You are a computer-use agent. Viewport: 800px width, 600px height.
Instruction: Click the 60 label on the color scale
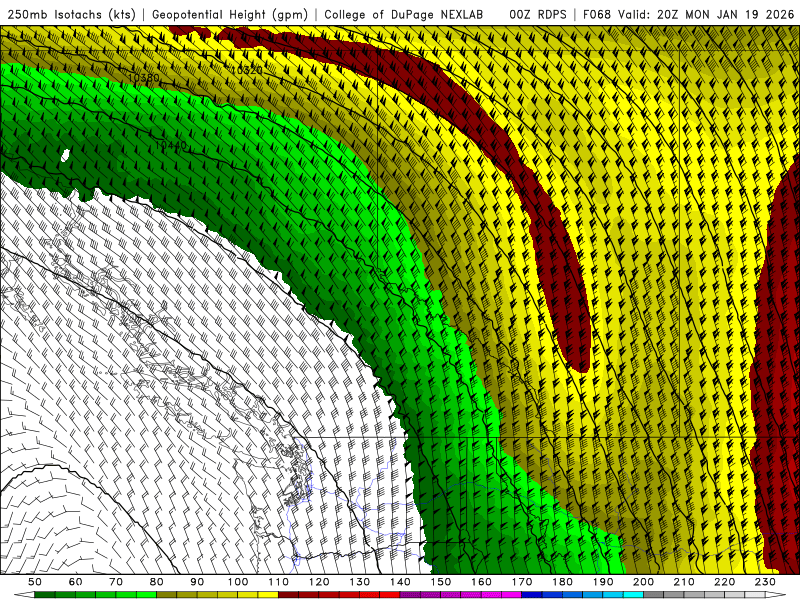[x=75, y=582]
